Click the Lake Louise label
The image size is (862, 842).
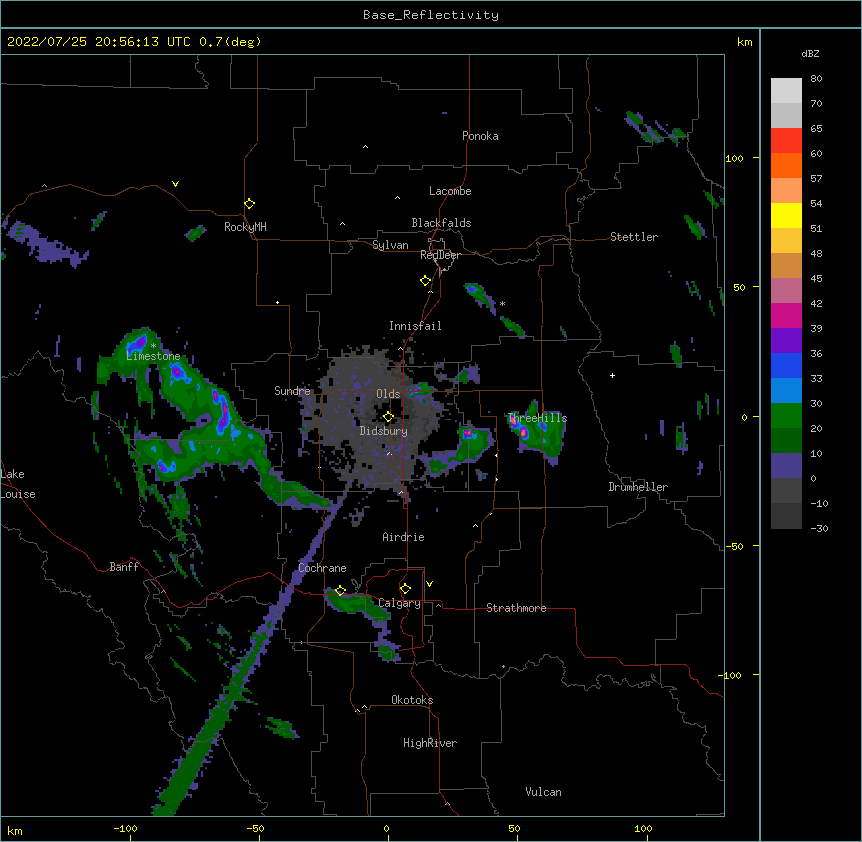(18, 484)
